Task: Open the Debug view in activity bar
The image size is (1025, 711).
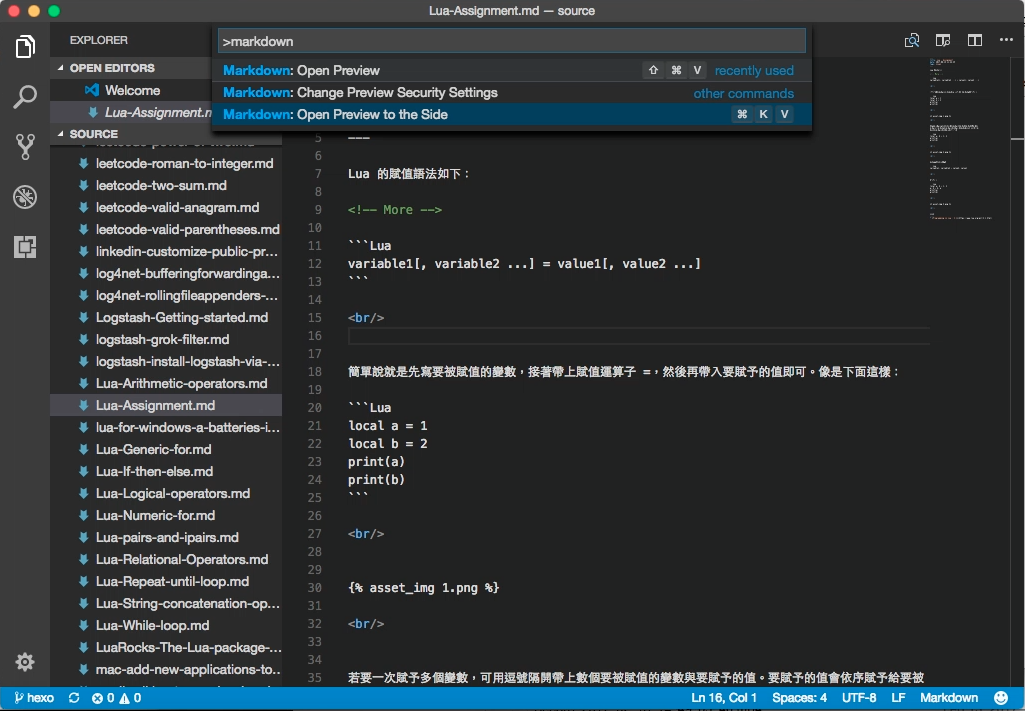Action: (x=25, y=197)
